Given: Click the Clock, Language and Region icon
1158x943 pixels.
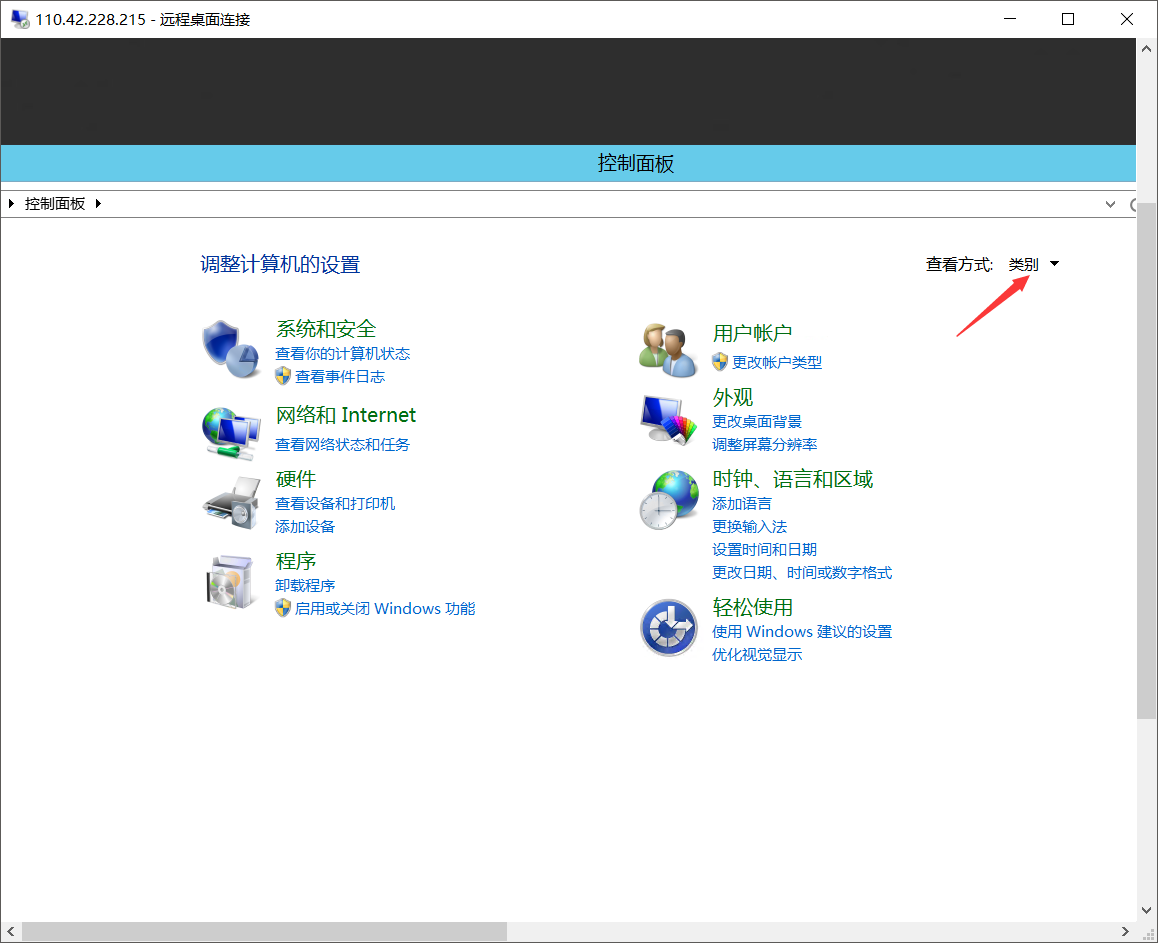Looking at the screenshot, I should click(x=668, y=499).
